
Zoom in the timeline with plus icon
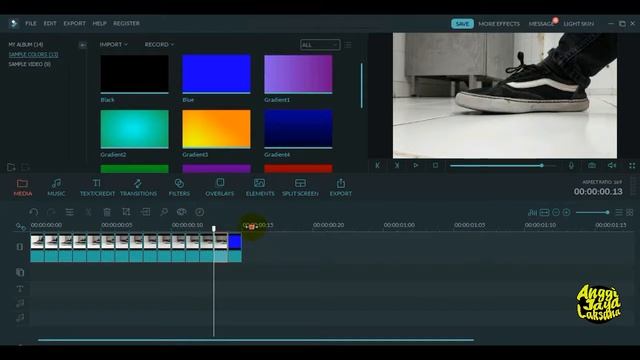567,212
